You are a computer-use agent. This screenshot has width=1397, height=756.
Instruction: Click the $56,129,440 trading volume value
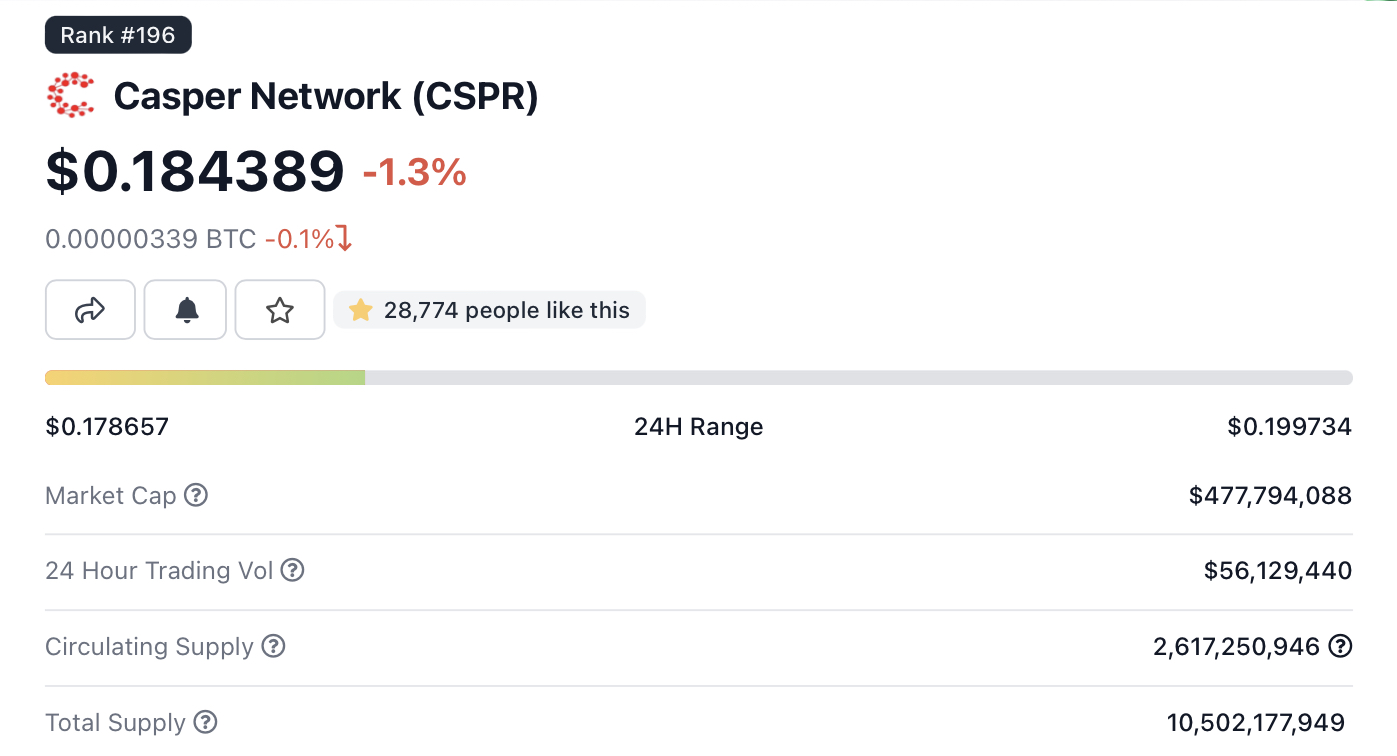[x=1277, y=570]
